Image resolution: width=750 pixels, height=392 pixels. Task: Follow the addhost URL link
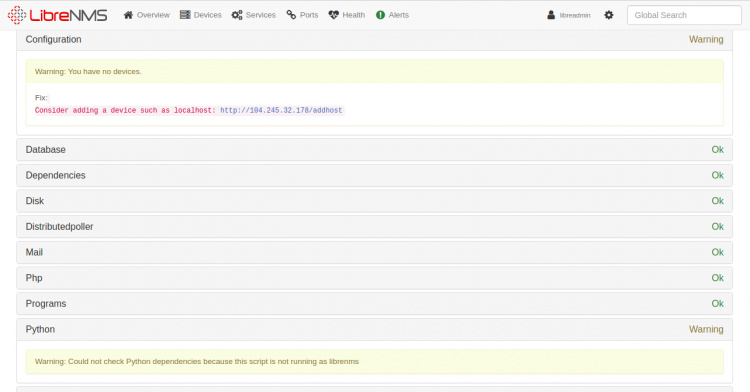pyautogui.click(x=281, y=110)
